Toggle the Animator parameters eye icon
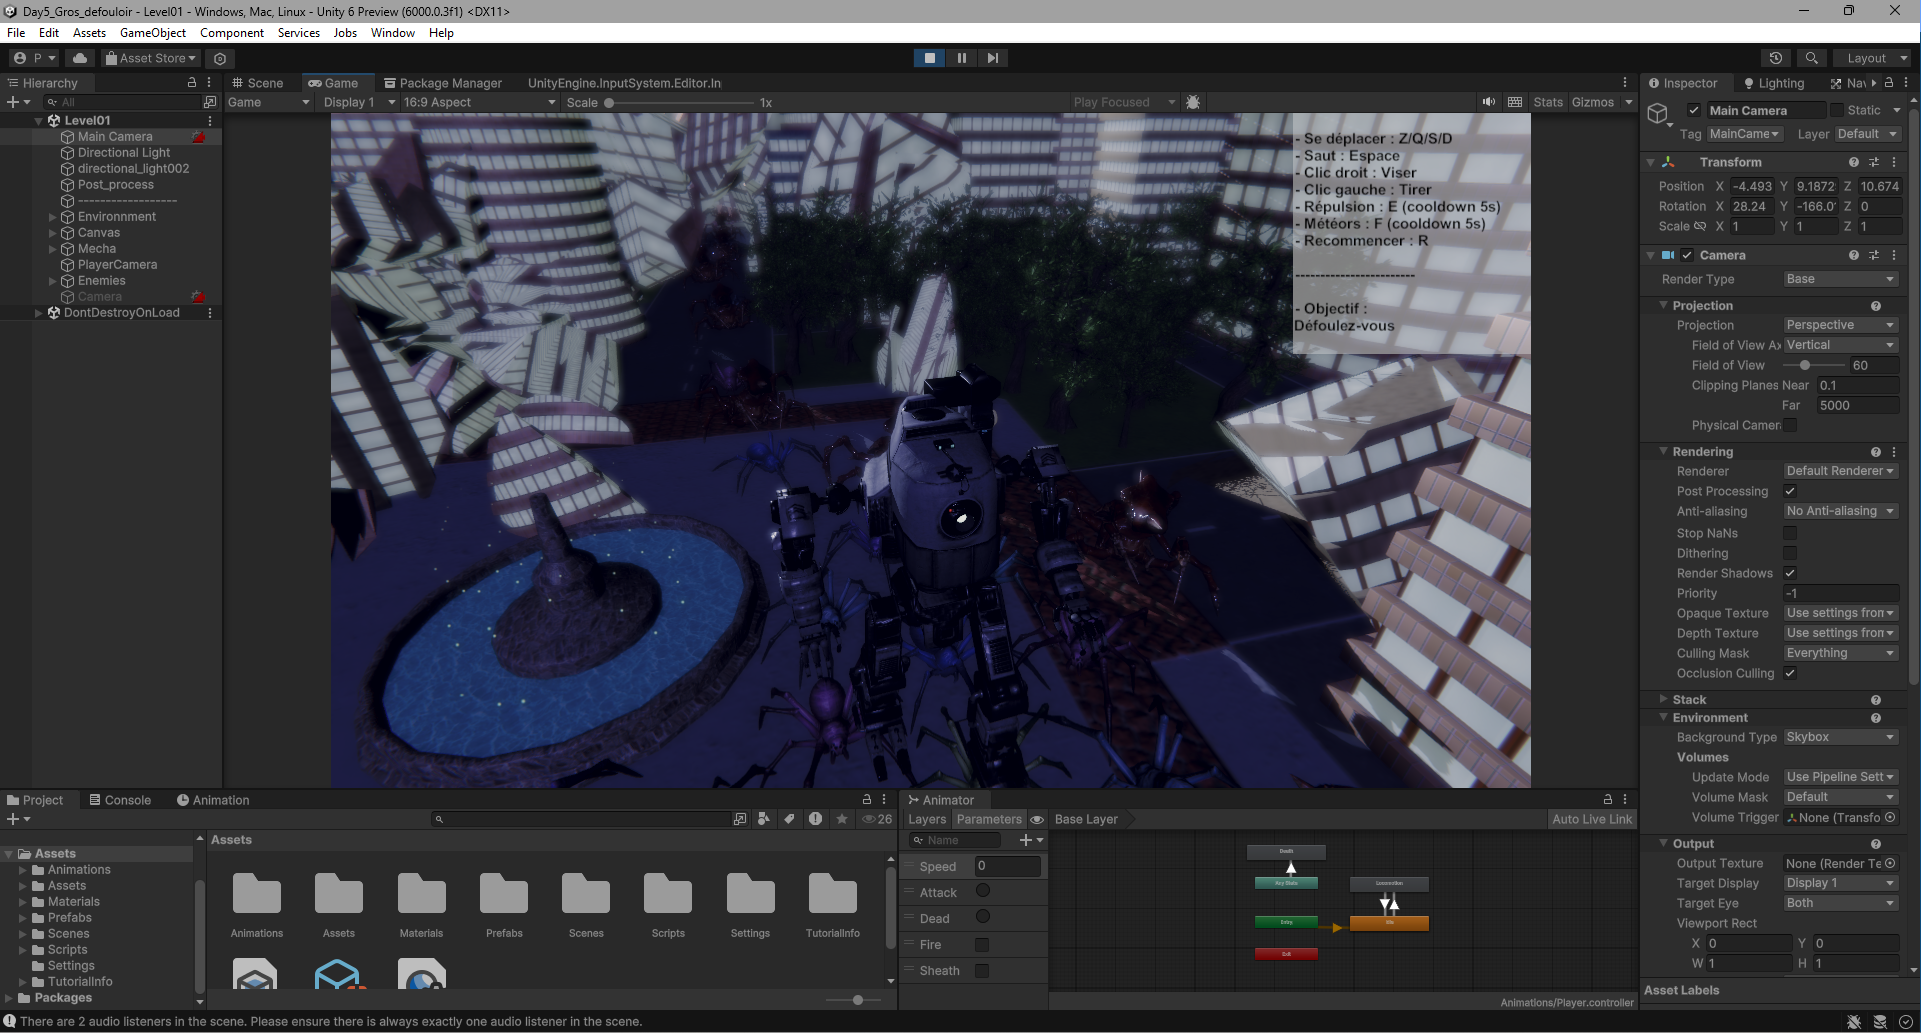Image resolution: width=1921 pixels, height=1033 pixels. click(1037, 819)
